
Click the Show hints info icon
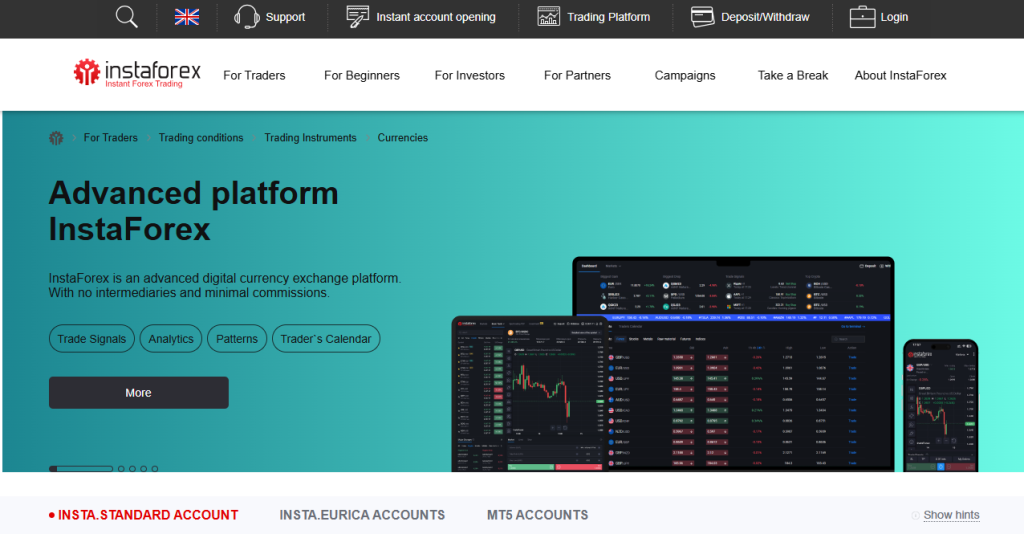[x=916, y=515]
